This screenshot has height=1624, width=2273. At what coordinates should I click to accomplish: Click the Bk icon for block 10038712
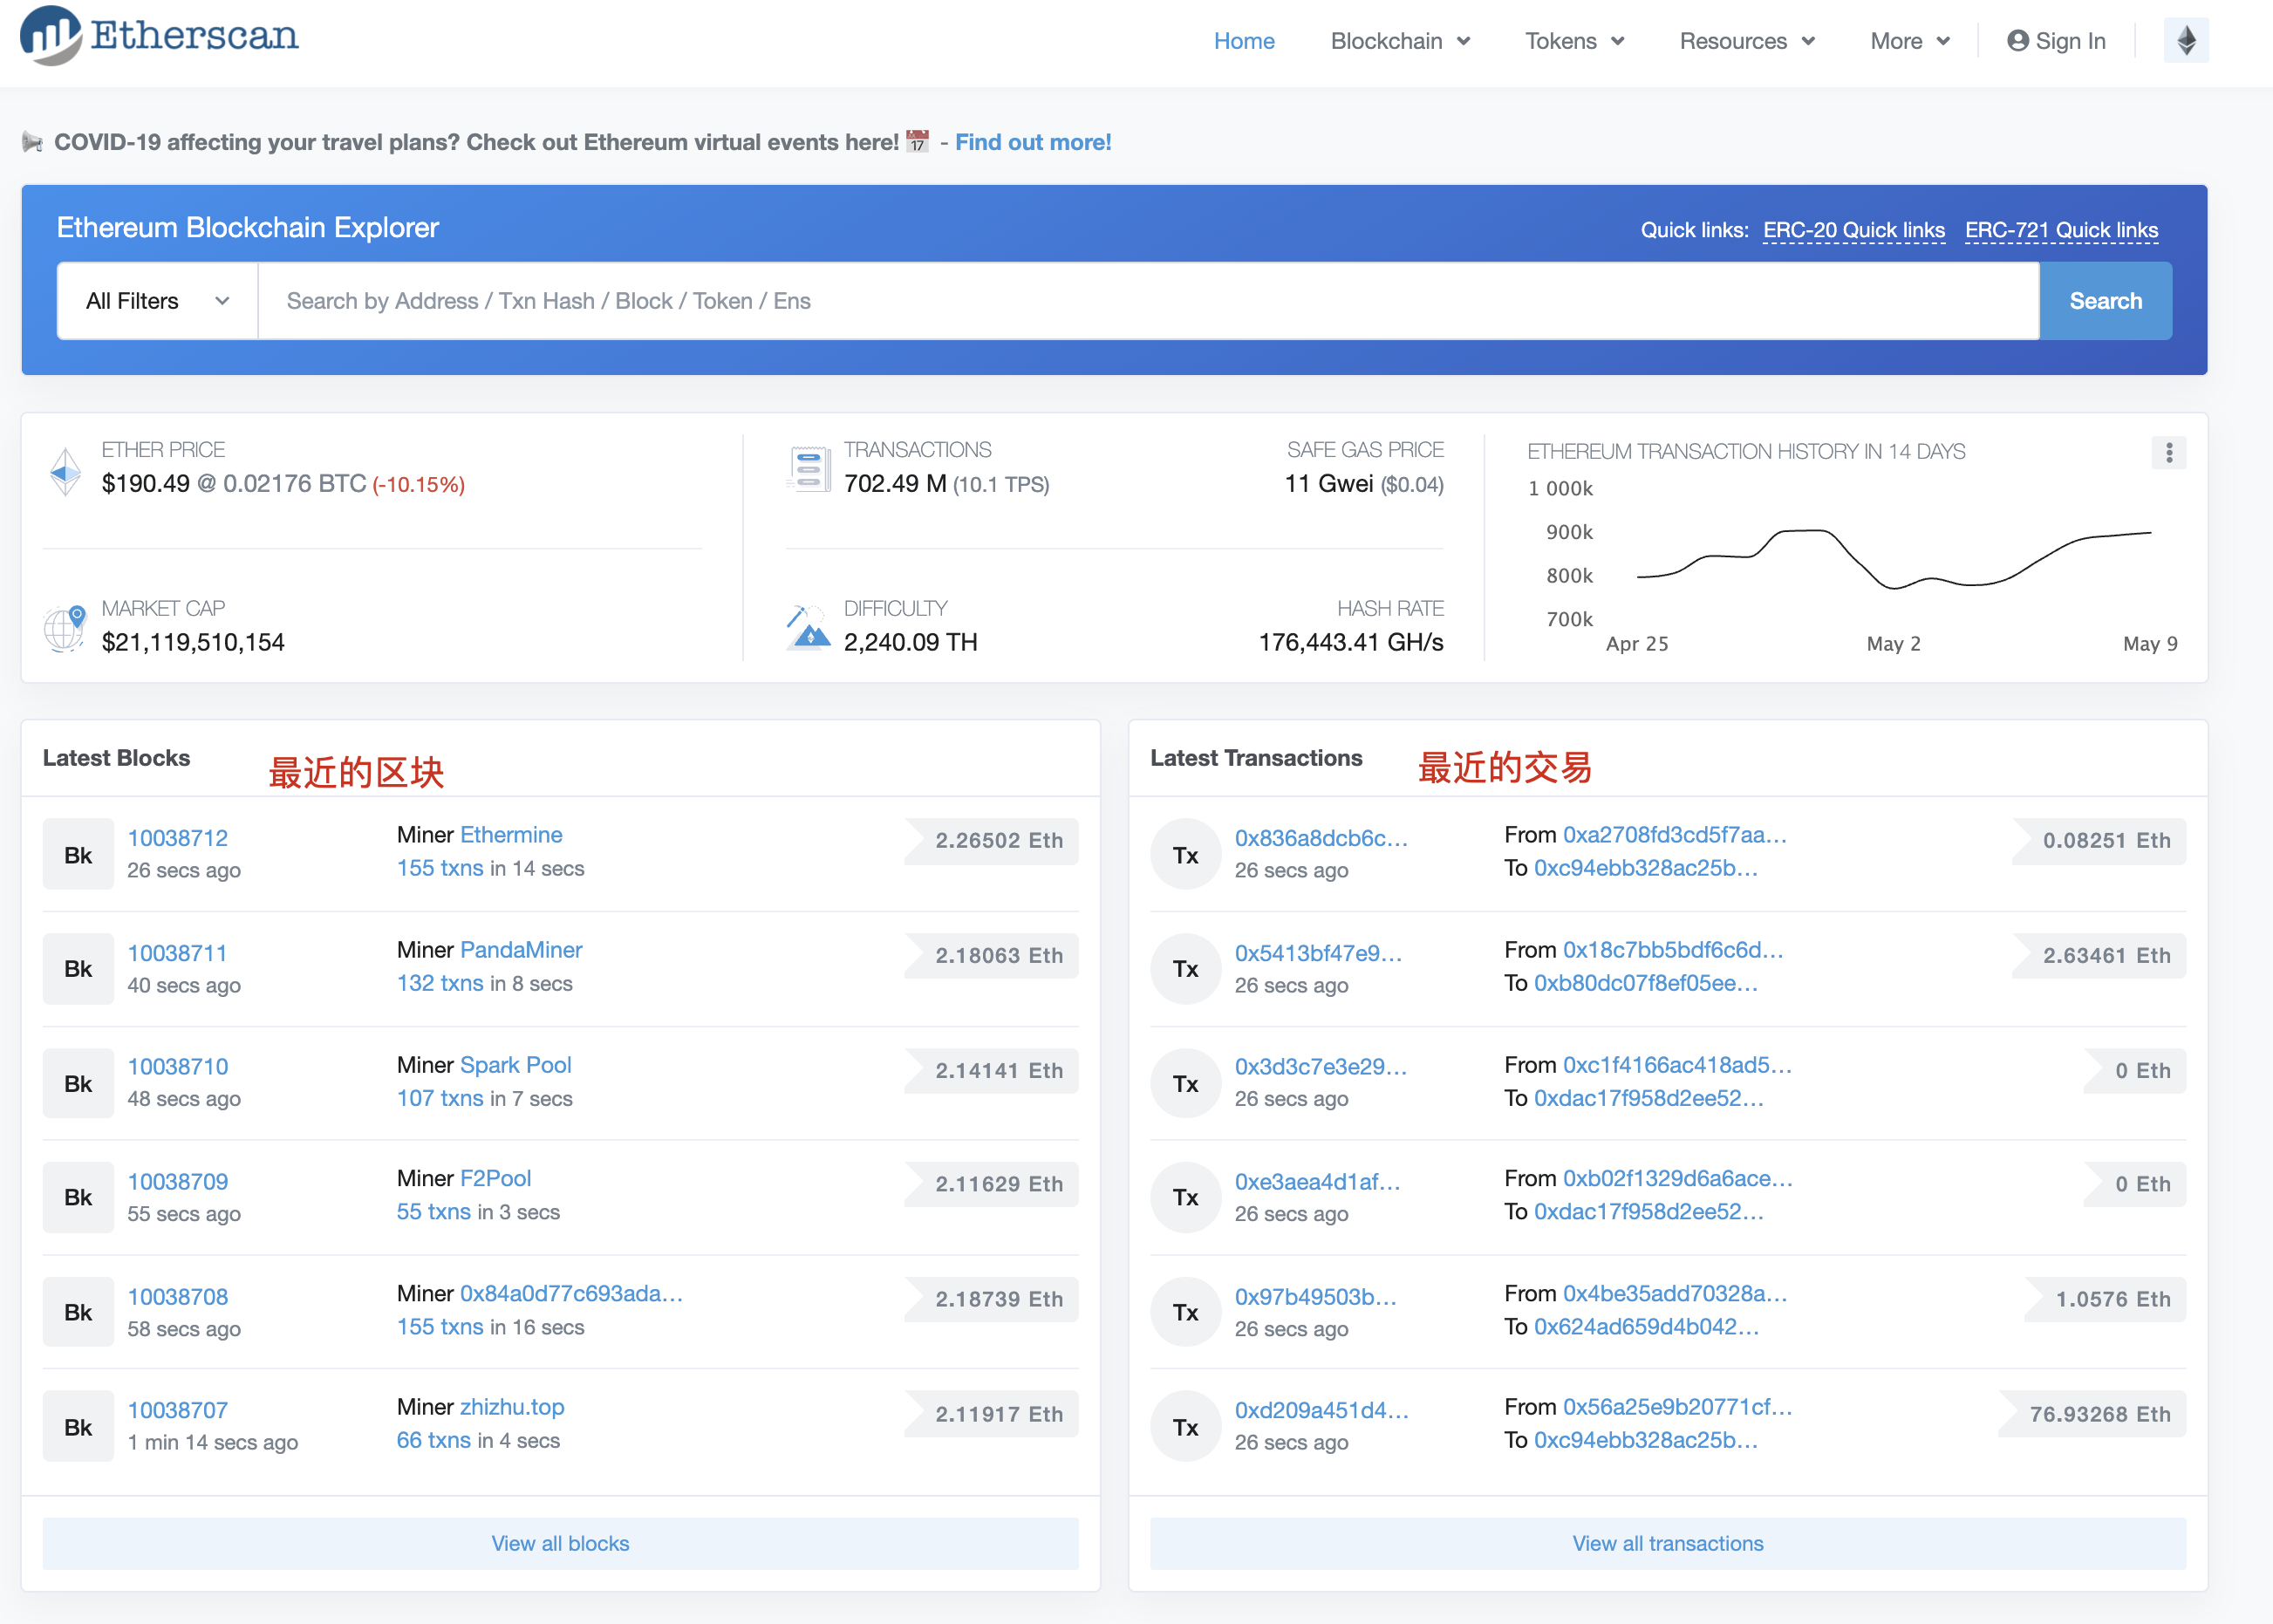[78, 855]
